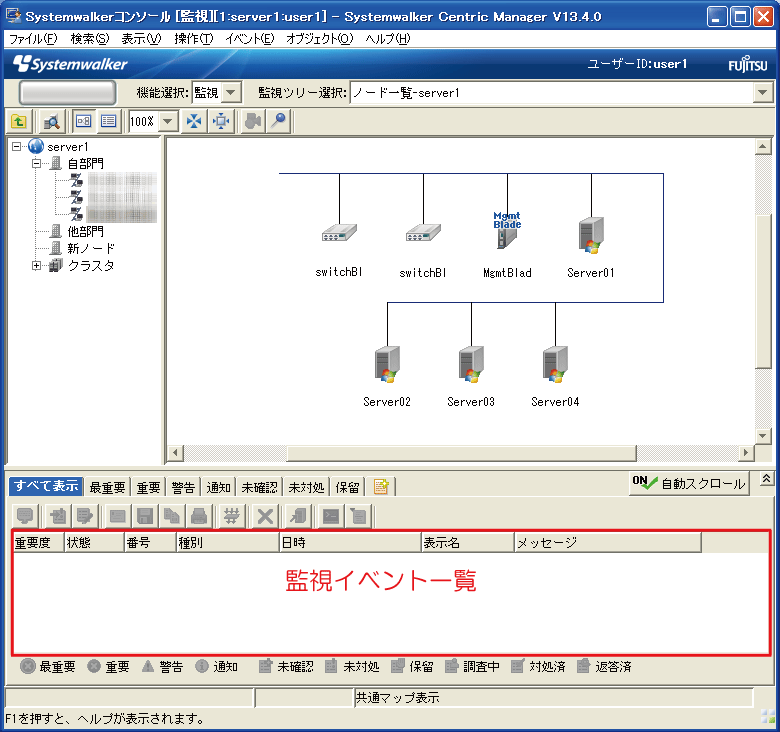The height and width of the screenshot is (732, 780).
Task: Open the 操作(T) menu
Action: click(x=194, y=39)
